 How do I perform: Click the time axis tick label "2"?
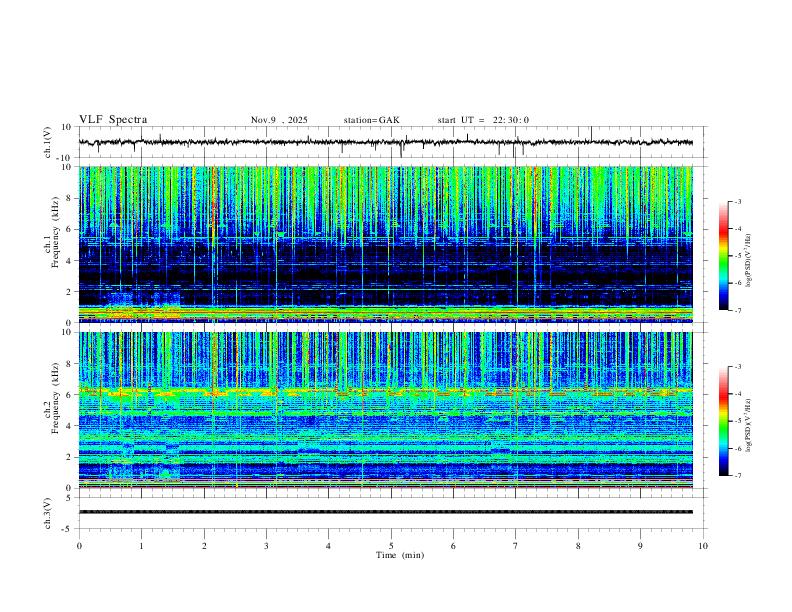click(x=204, y=546)
